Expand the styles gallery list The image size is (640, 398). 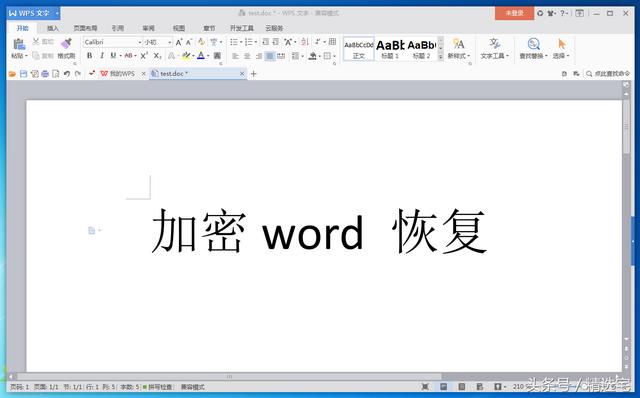pyautogui.click(x=440, y=57)
